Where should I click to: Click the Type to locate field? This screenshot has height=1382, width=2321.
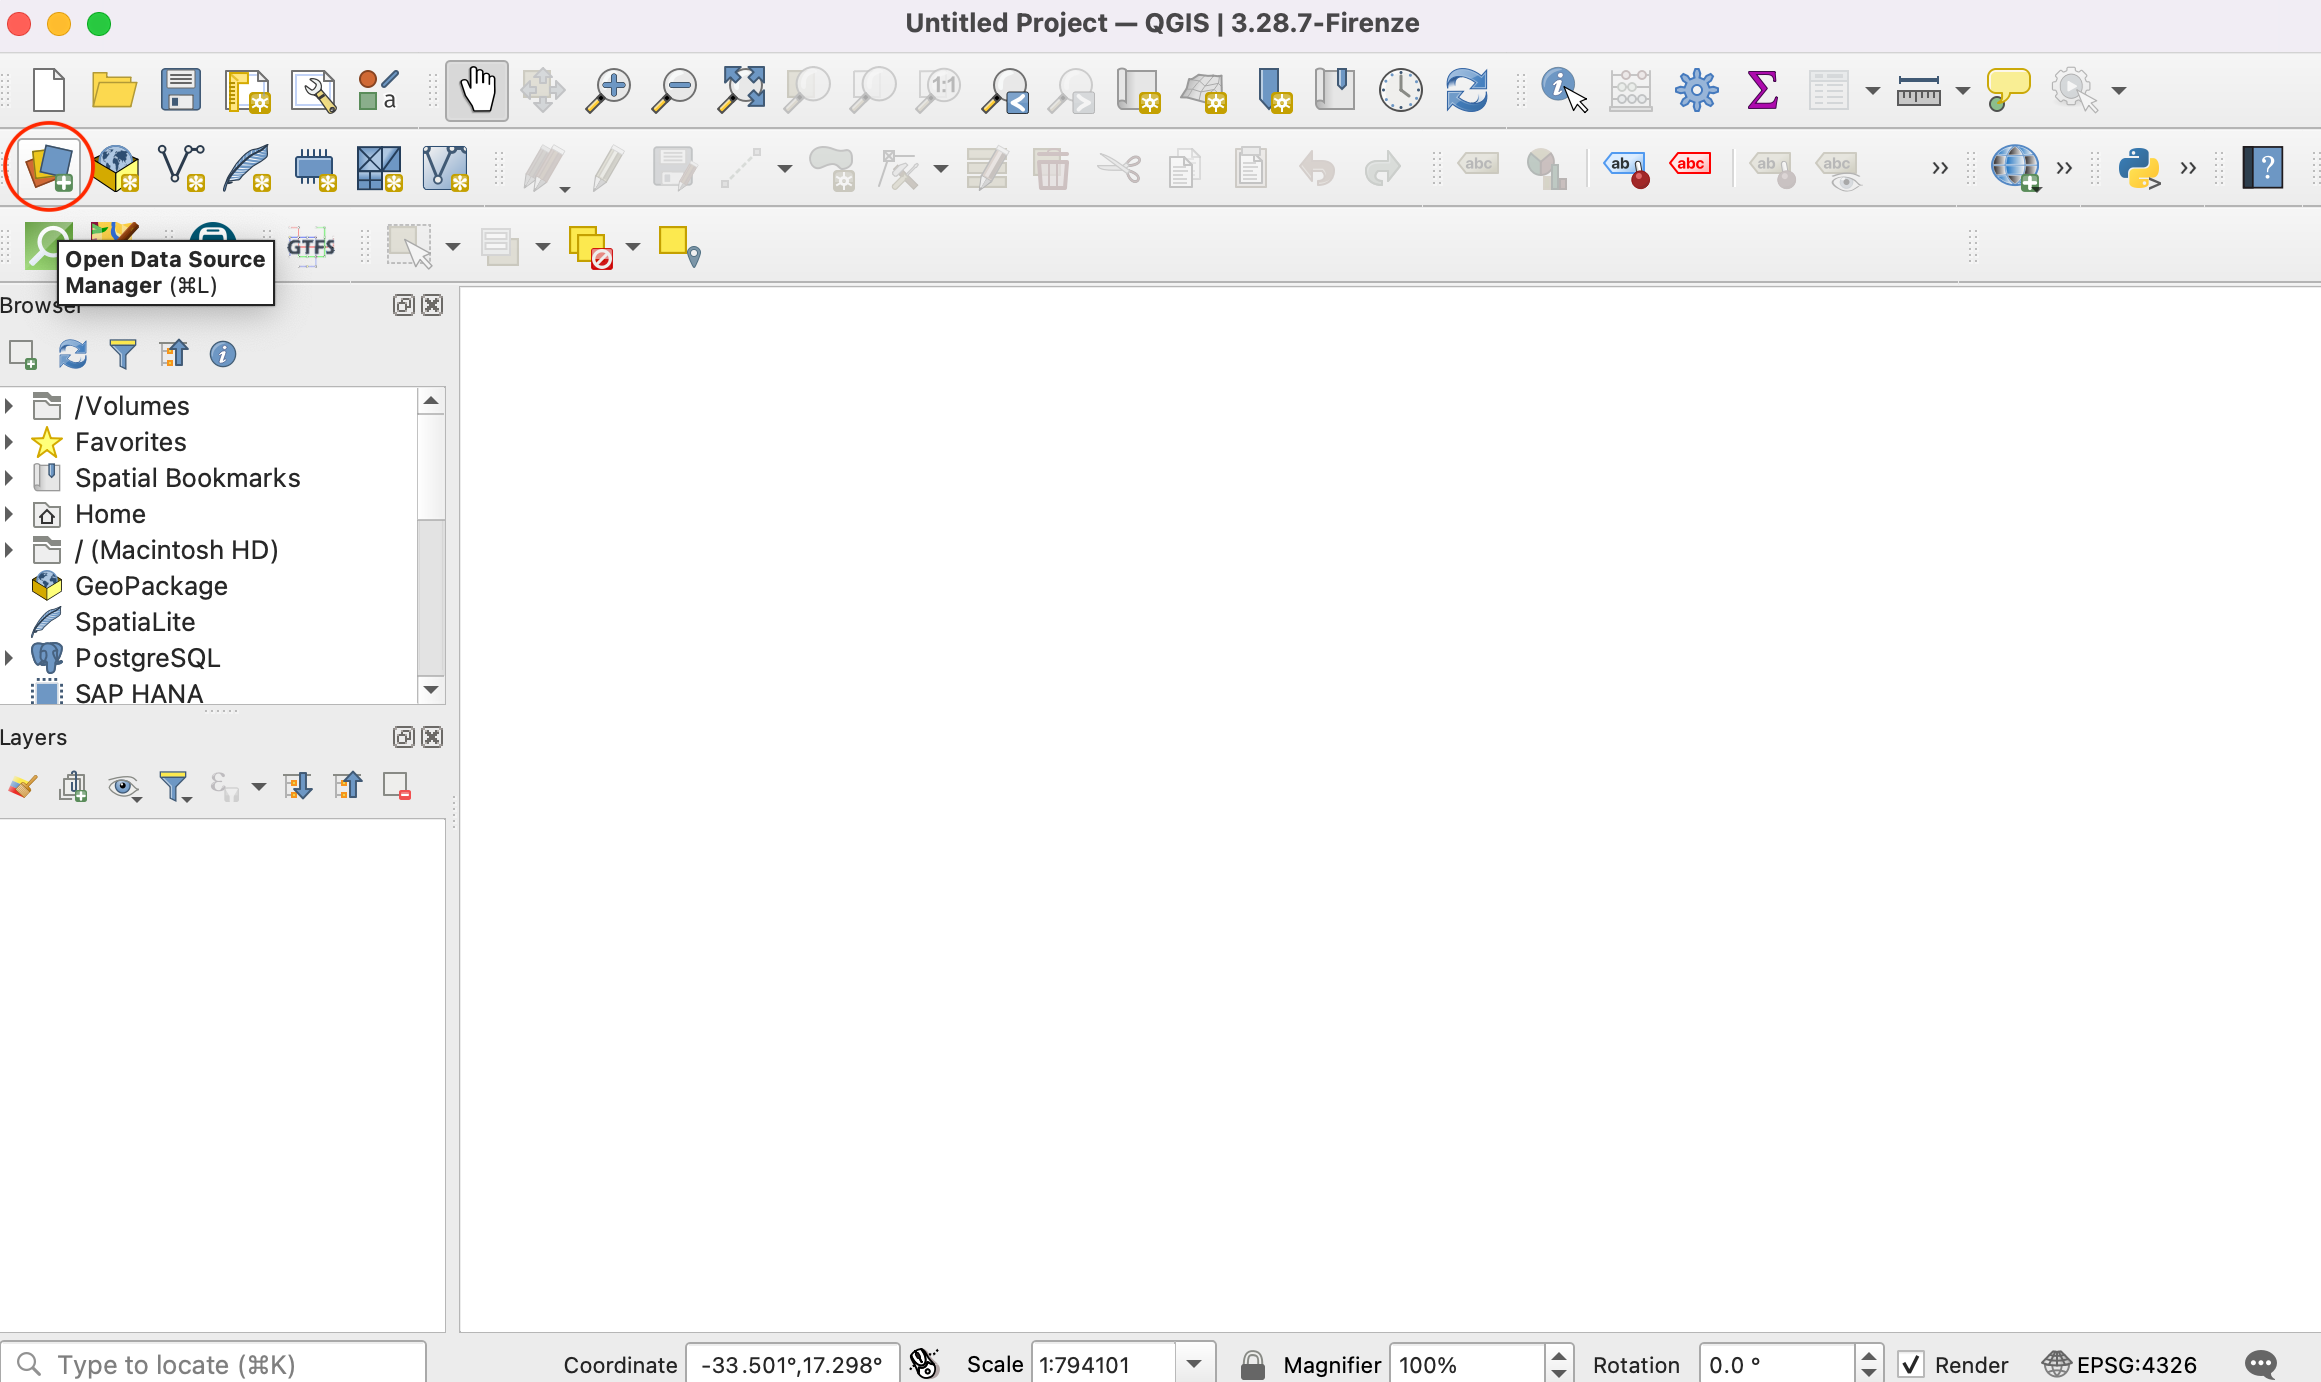pyautogui.click(x=215, y=1364)
